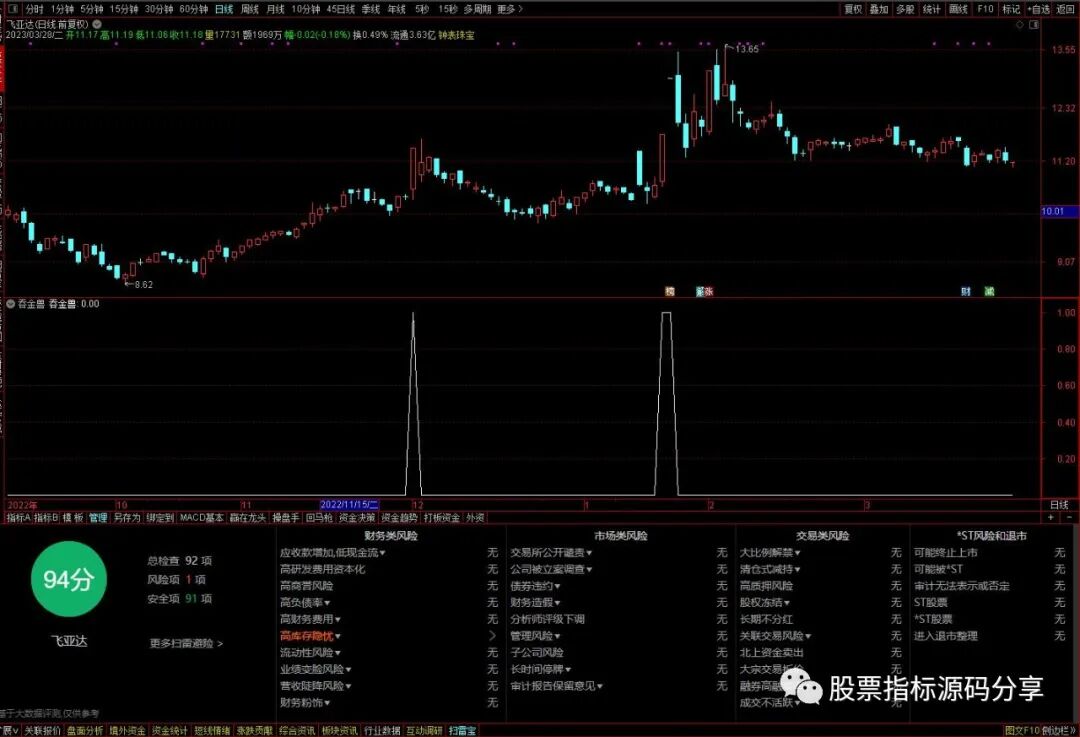Open the 更多扫雷避险 link
Viewport: 1080px width, 737px height.
tap(186, 643)
